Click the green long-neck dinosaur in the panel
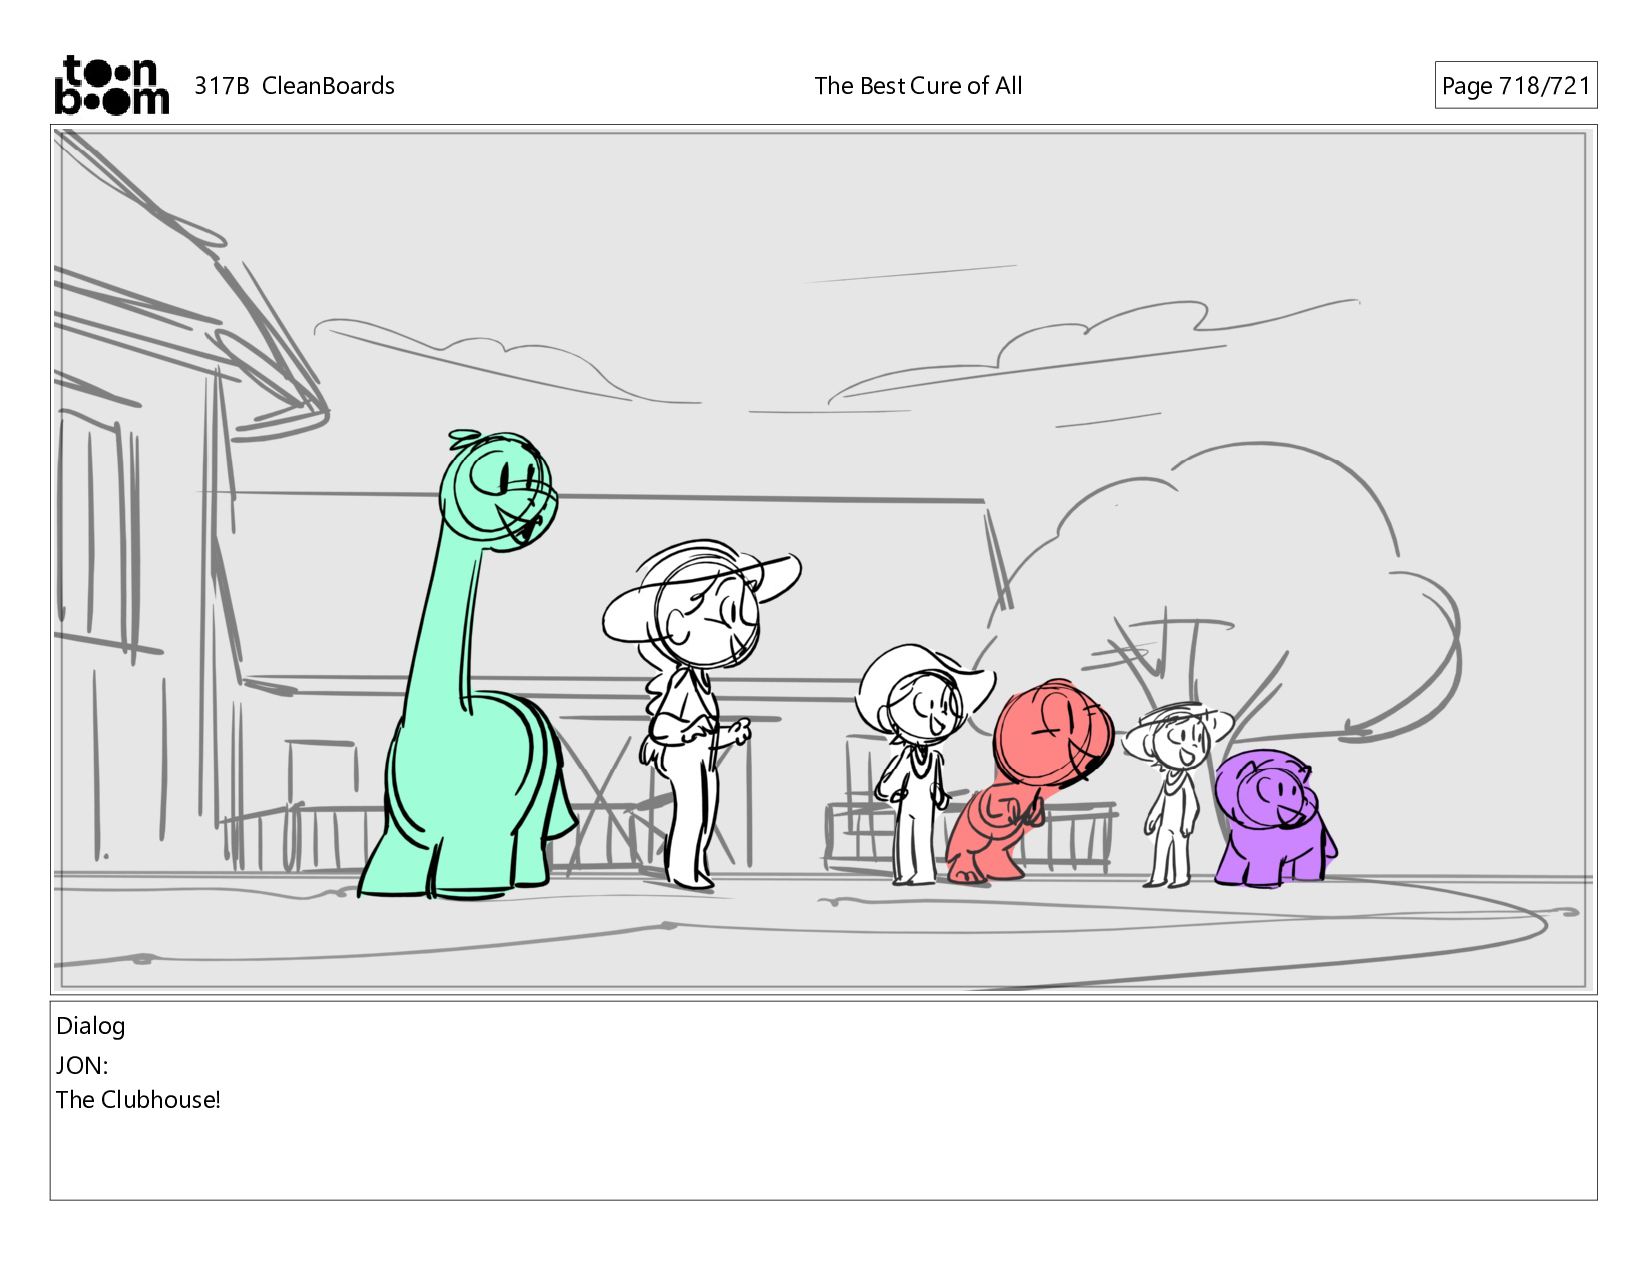1650x1275 pixels. (x=467, y=665)
